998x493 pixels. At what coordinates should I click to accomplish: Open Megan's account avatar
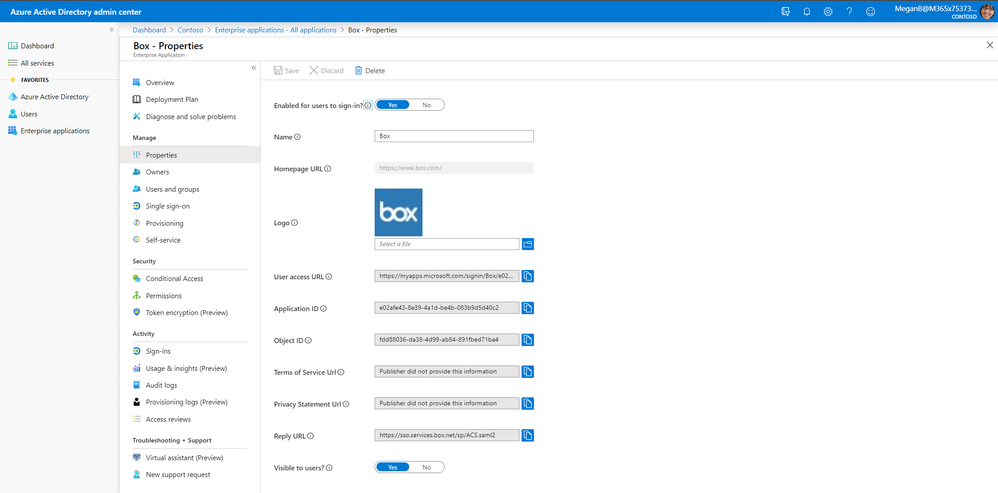987,11
